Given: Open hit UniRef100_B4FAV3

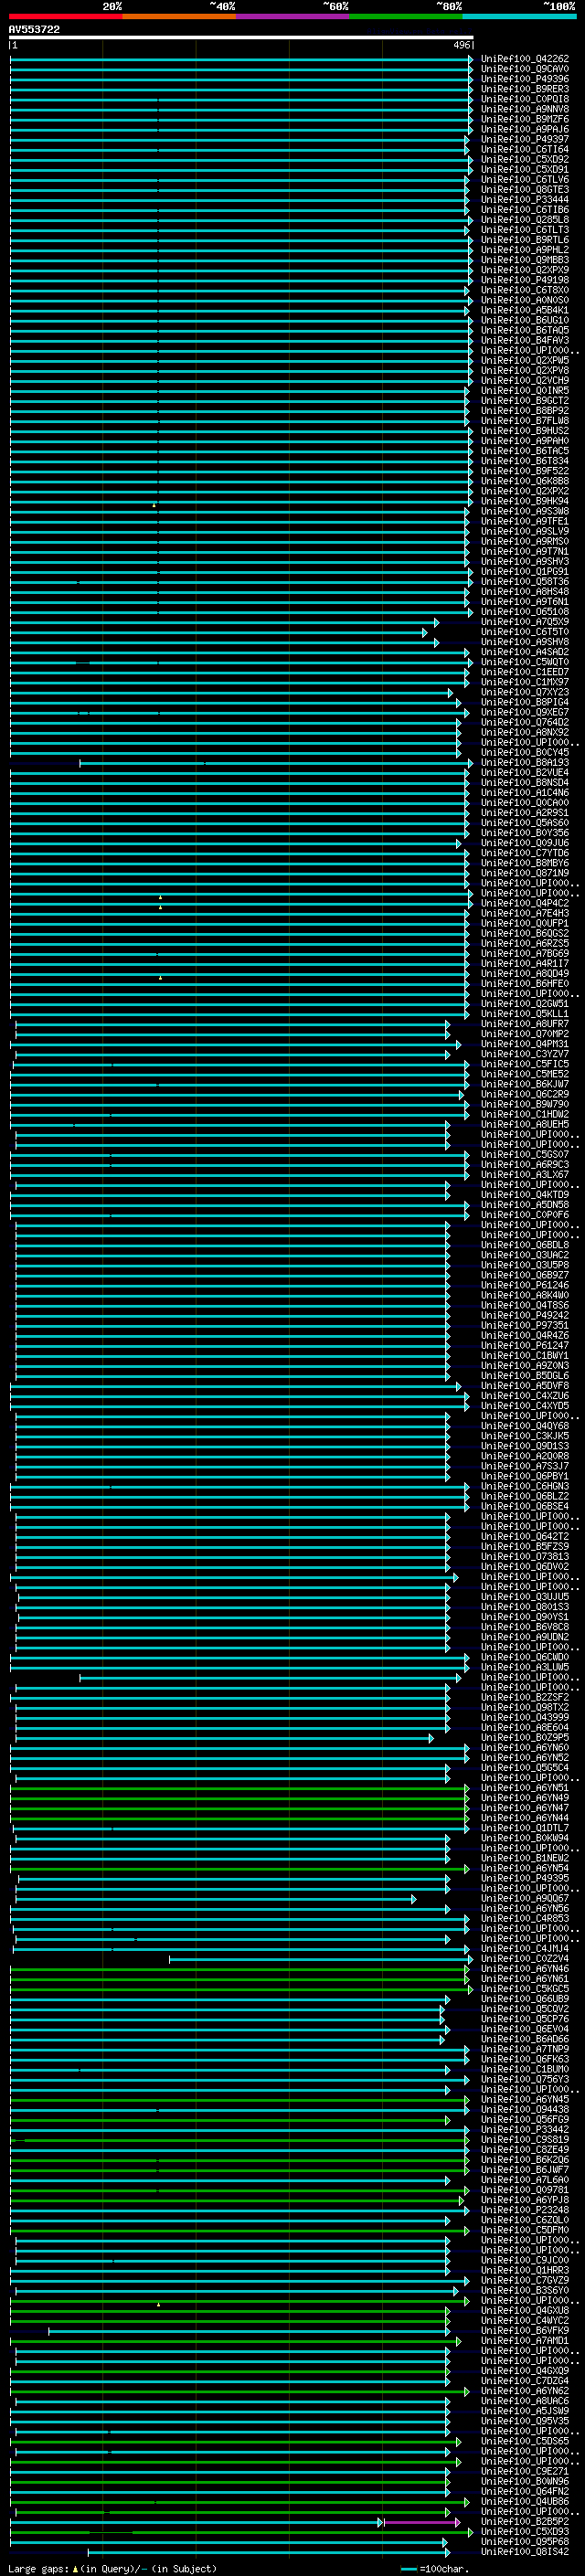Looking at the screenshot, I should (524, 340).
